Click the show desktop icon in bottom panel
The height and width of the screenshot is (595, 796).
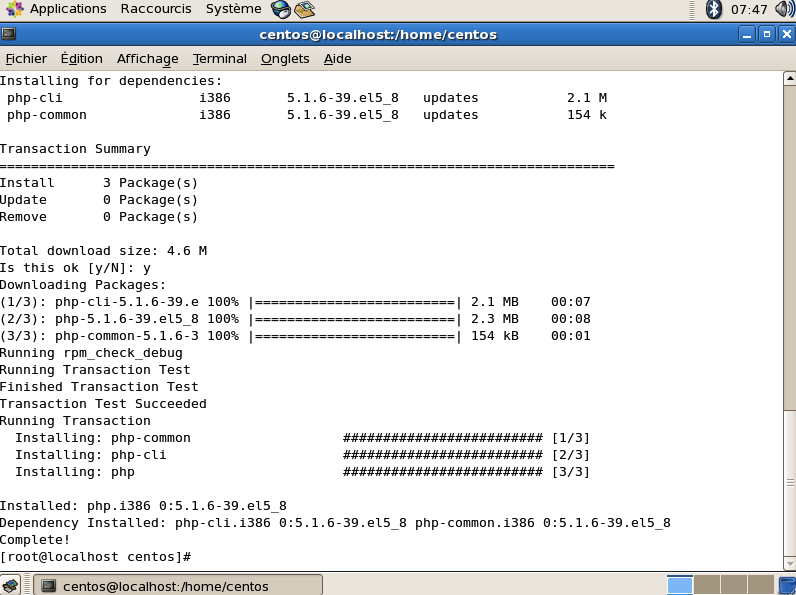(x=10, y=585)
